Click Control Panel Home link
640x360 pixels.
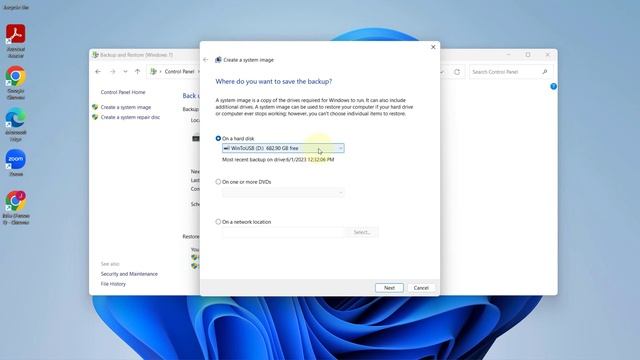123,92
